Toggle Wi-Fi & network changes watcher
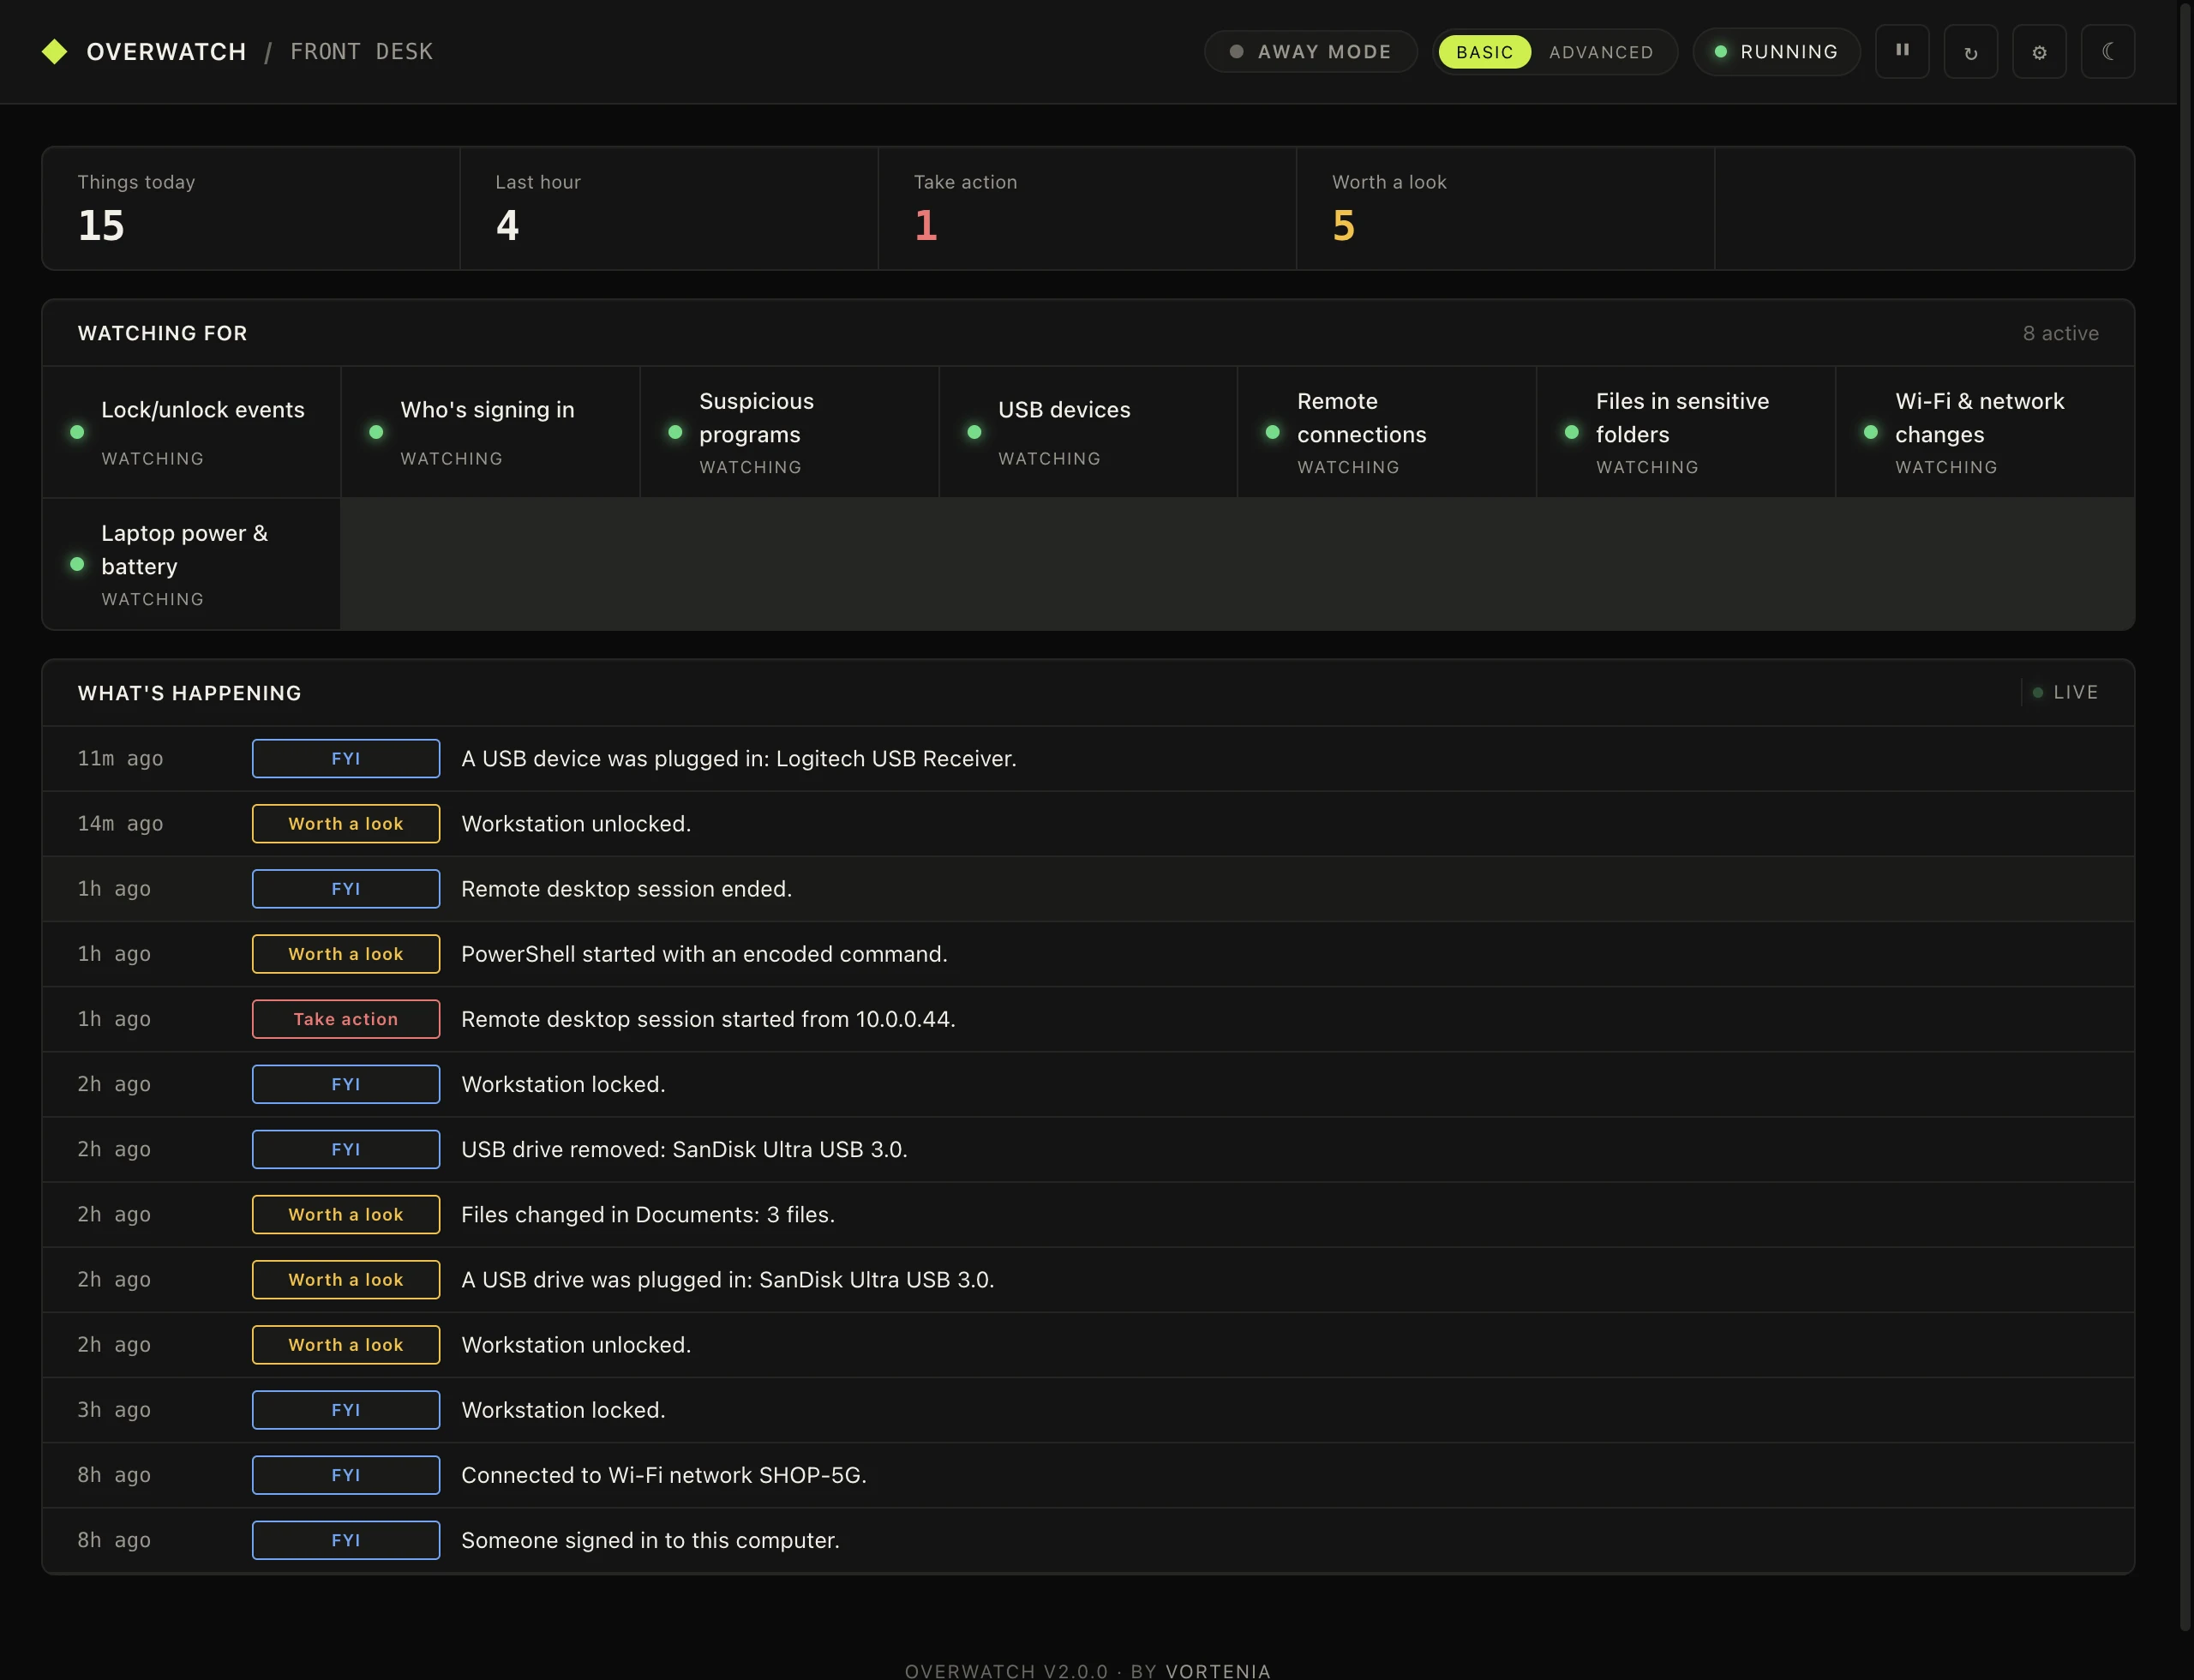 point(1985,432)
